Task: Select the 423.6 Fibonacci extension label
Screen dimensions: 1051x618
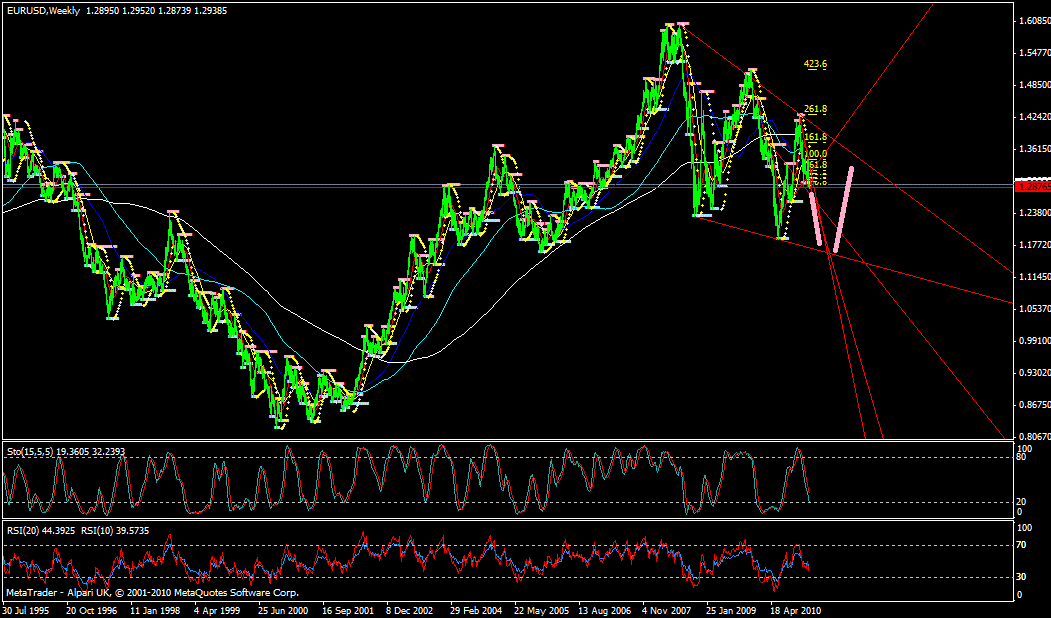Action: coord(815,62)
